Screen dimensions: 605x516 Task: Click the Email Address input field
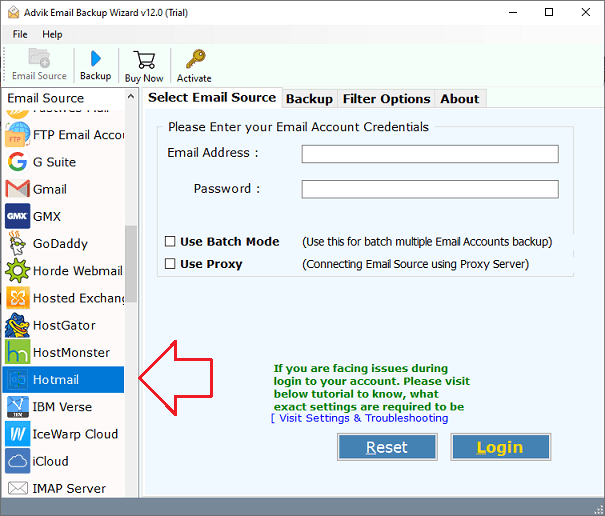pyautogui.click(x=430, y=154)
